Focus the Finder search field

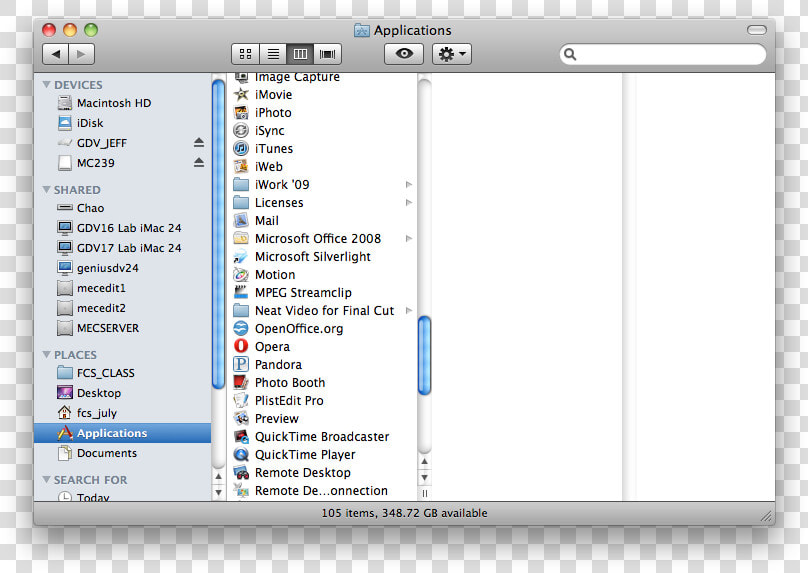[x=663, y=54]
